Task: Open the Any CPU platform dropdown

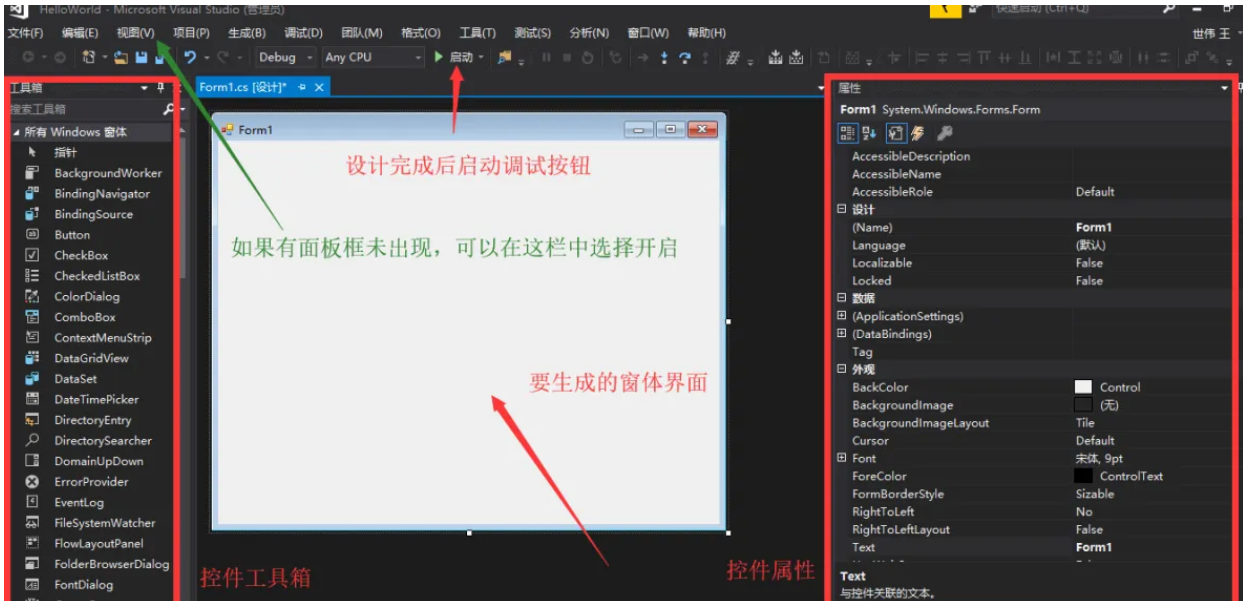Action: (x=420, y=58)
